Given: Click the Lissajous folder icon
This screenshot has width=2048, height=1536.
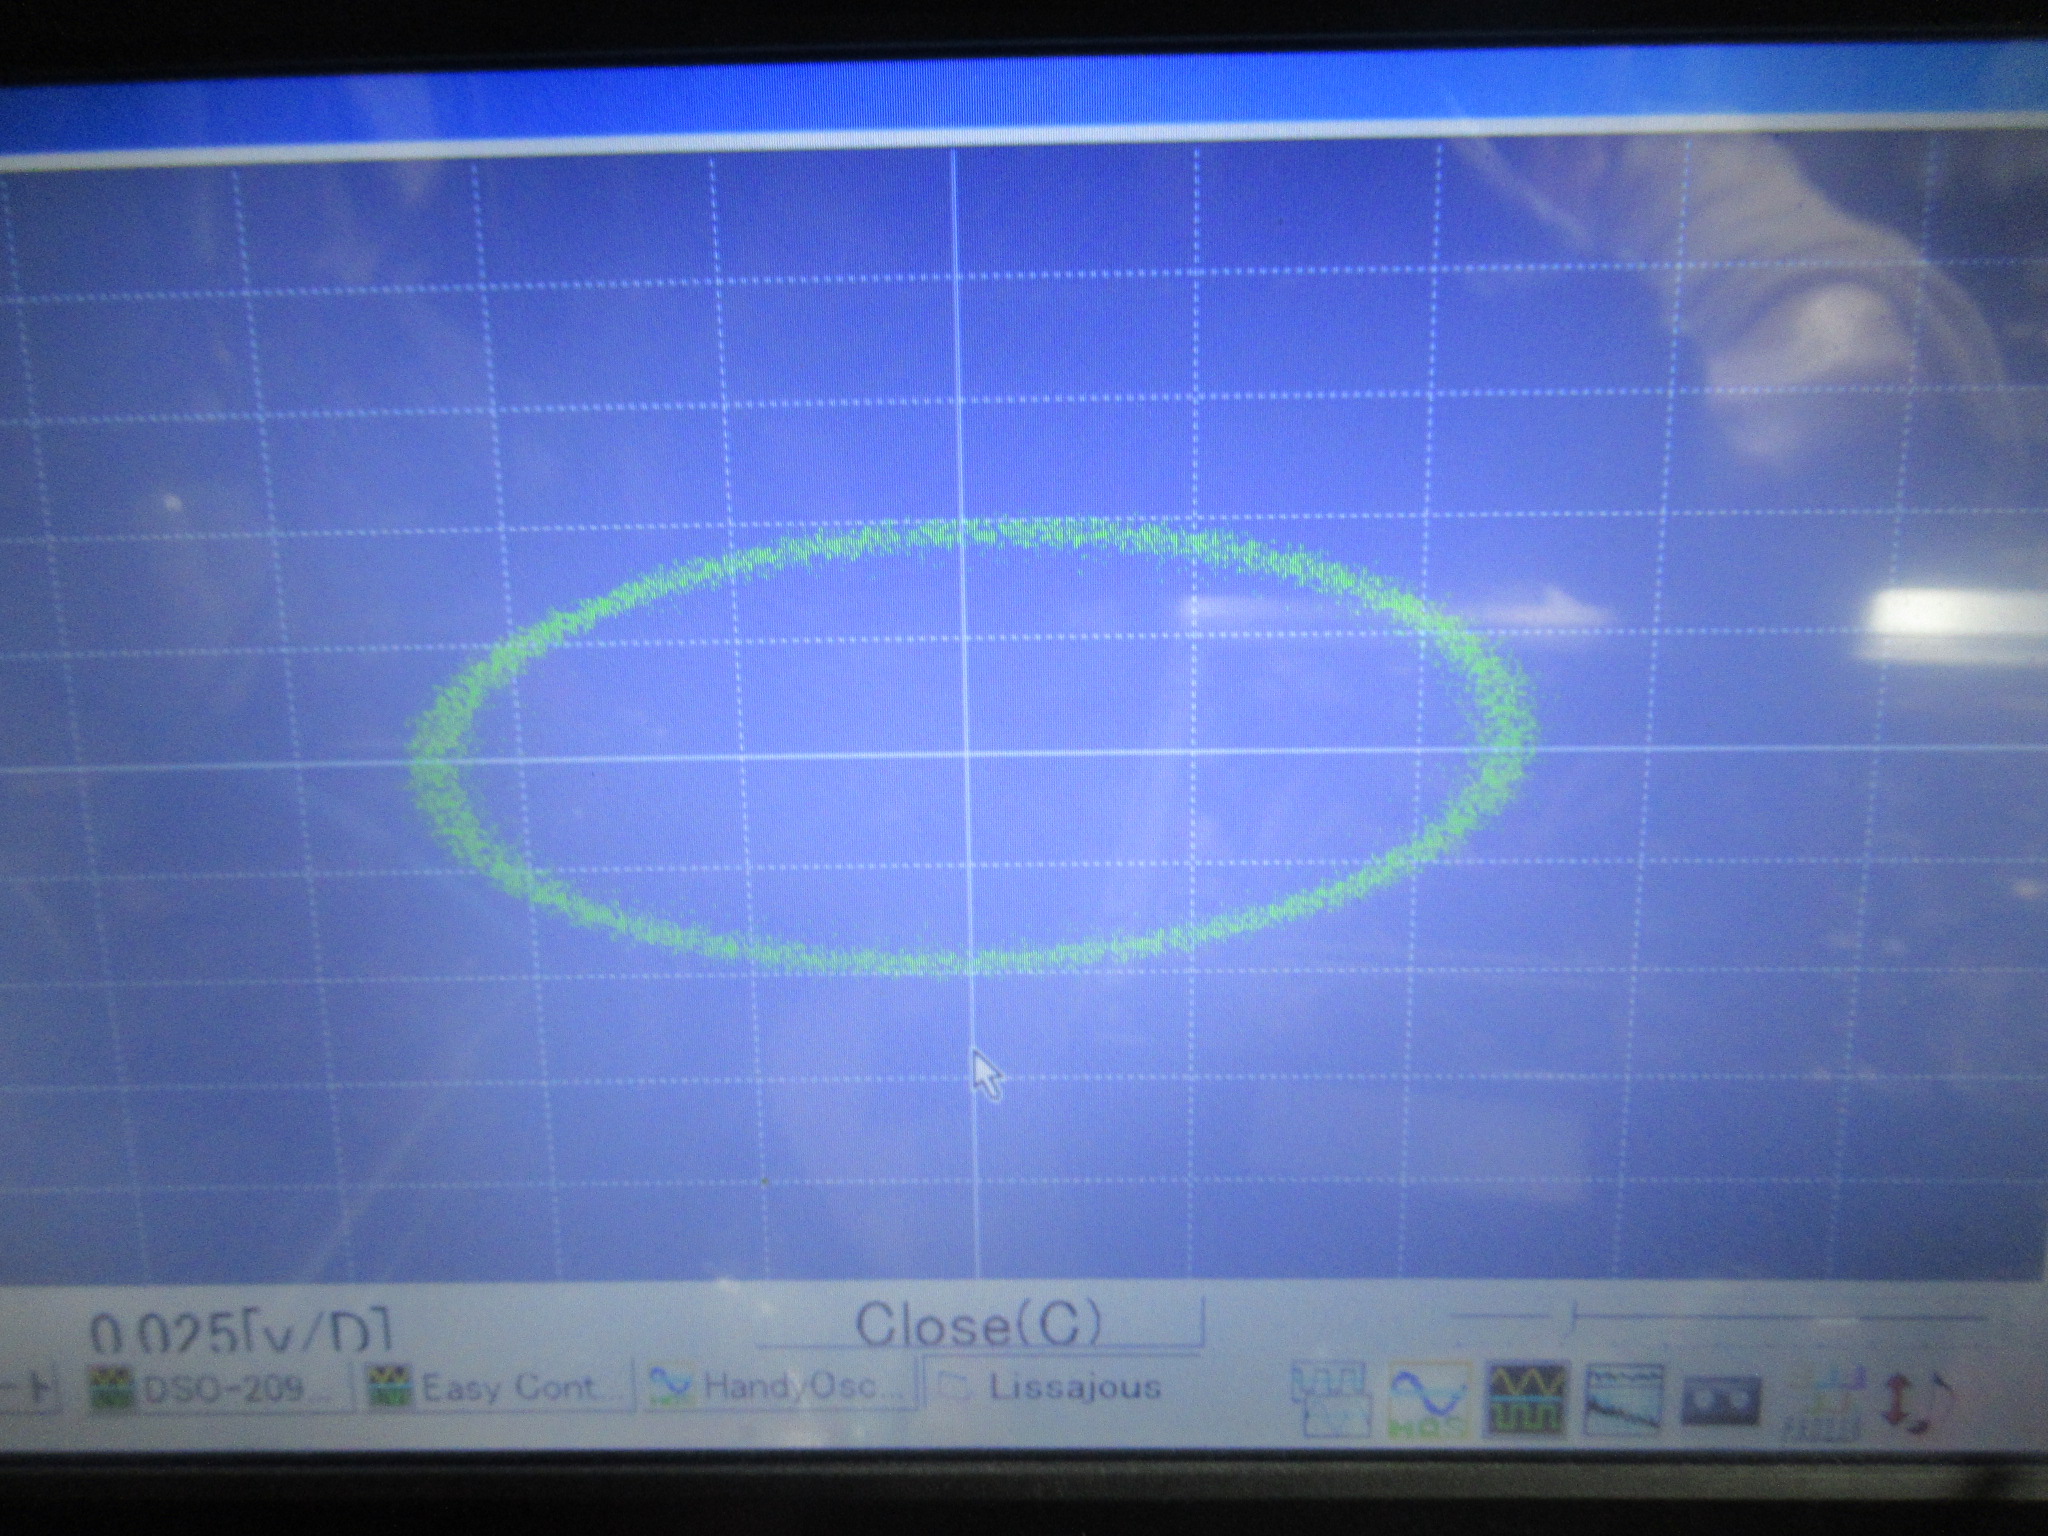Looking at the screenshot, I should (955, 1387).
